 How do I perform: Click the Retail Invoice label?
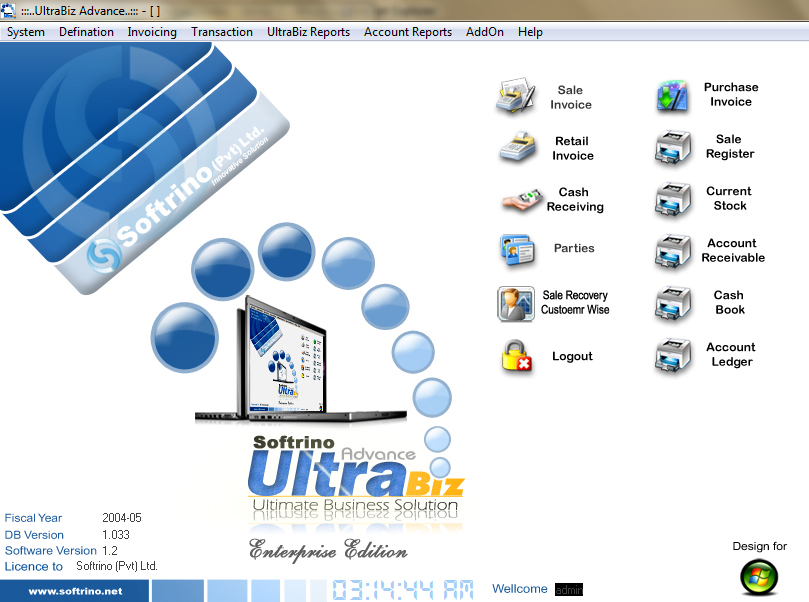pos(573,149)
